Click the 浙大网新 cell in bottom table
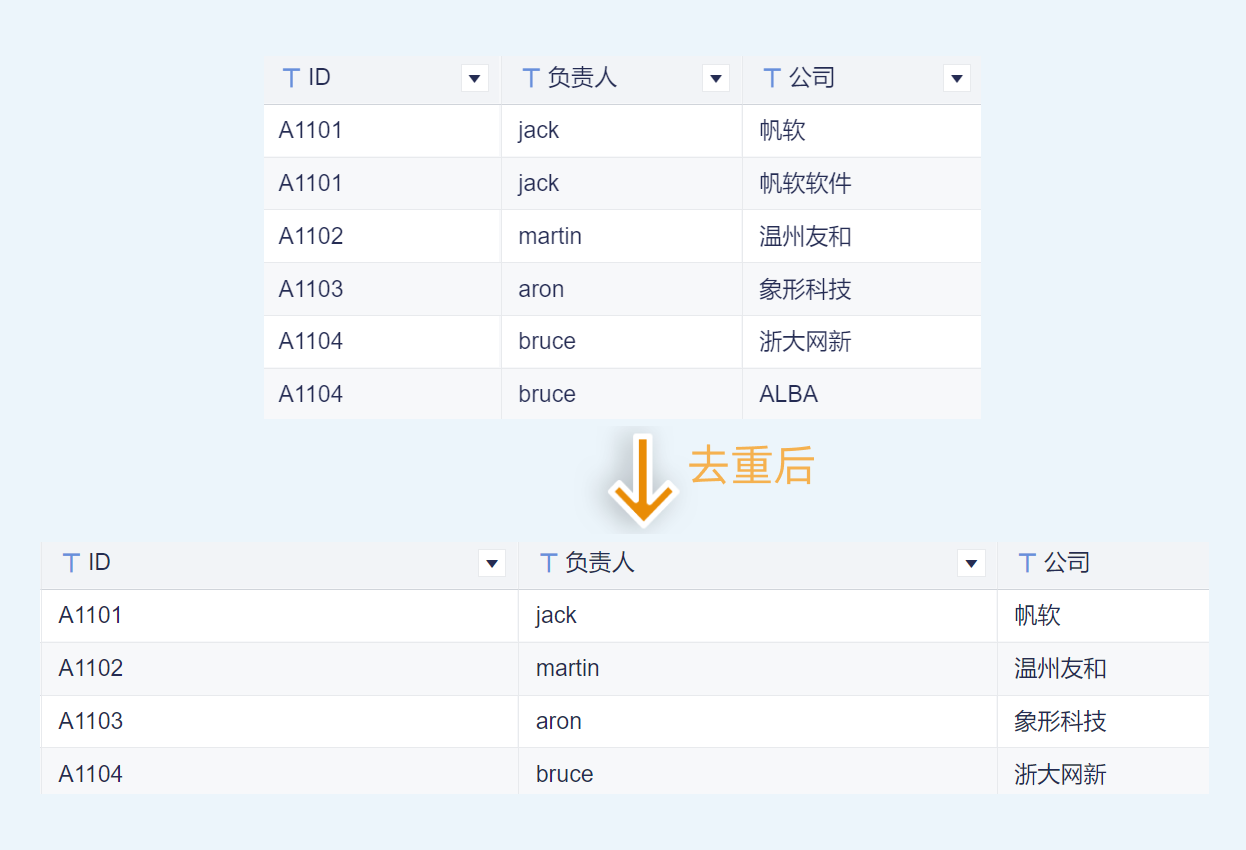 pyautogui.click(x=1060, y=774)
